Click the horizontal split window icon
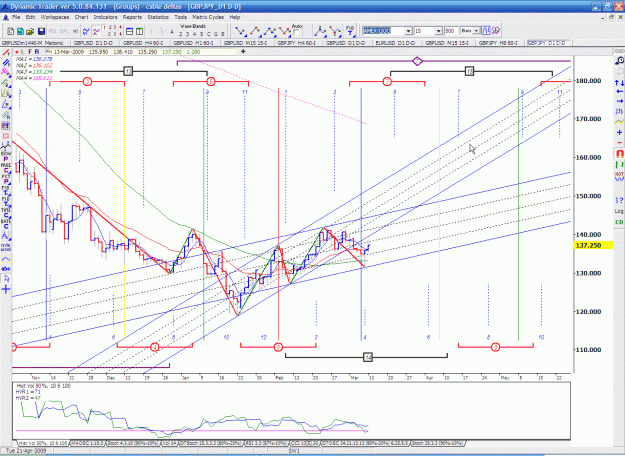The height and width of the screenshot is (456, 625). [x=130, y=31]
